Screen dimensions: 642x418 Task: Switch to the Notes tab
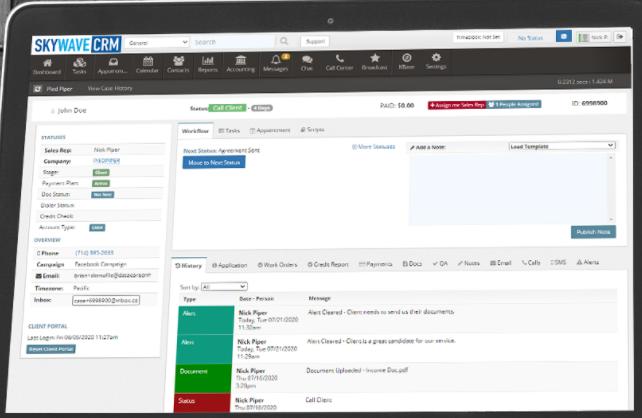tap(469, 263)
